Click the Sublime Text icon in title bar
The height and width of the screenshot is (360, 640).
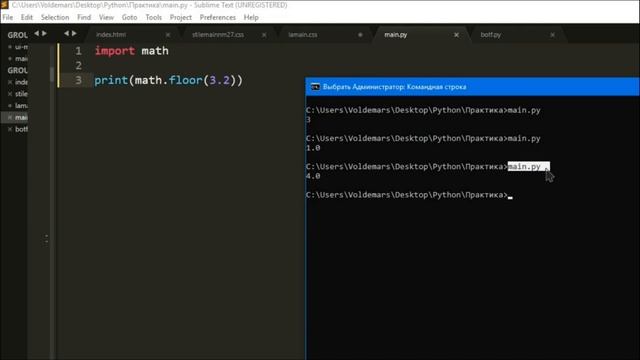click(4, 4)
